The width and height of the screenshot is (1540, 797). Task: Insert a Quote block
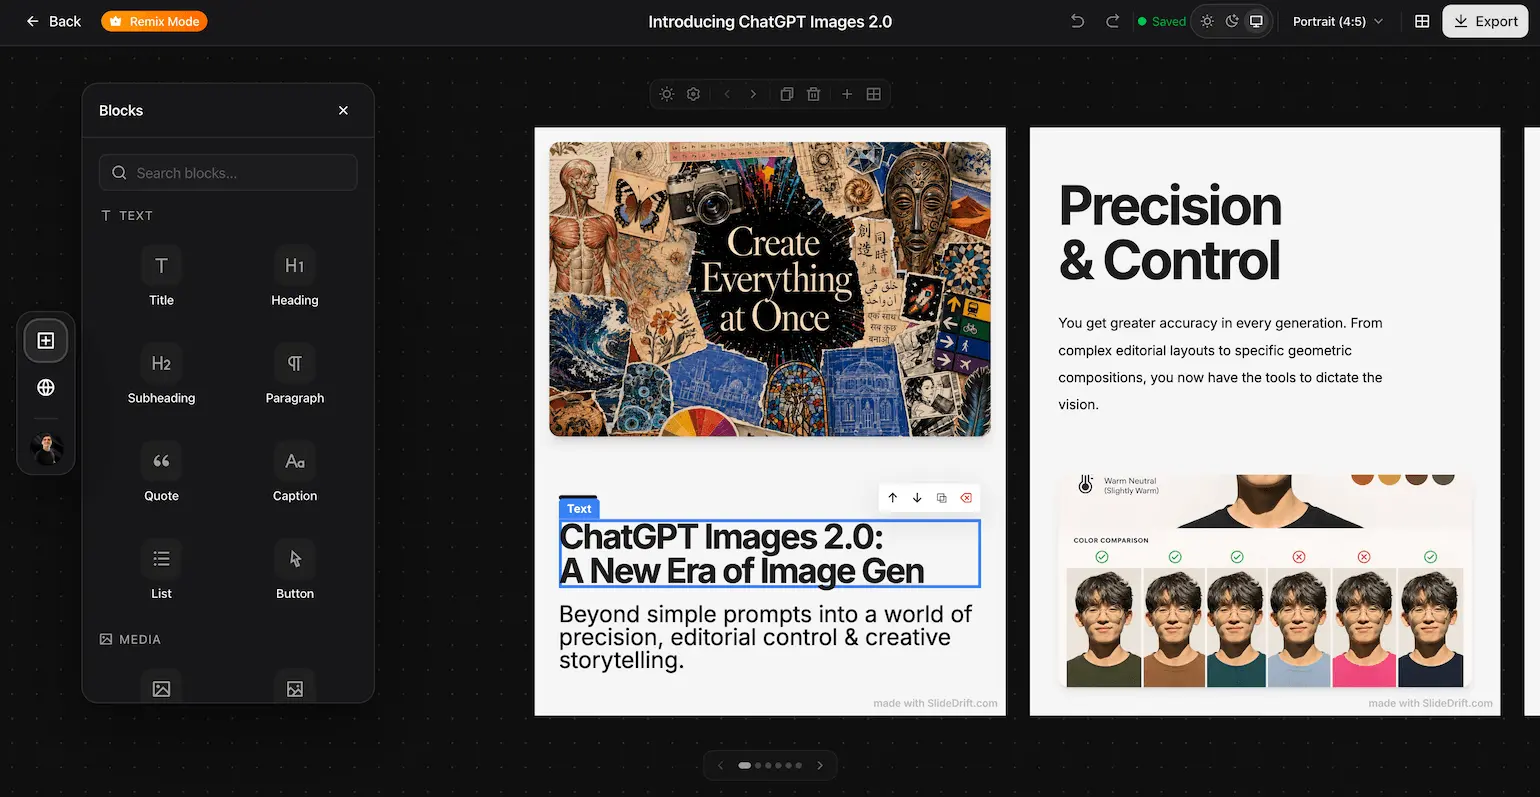click(161, 473)
